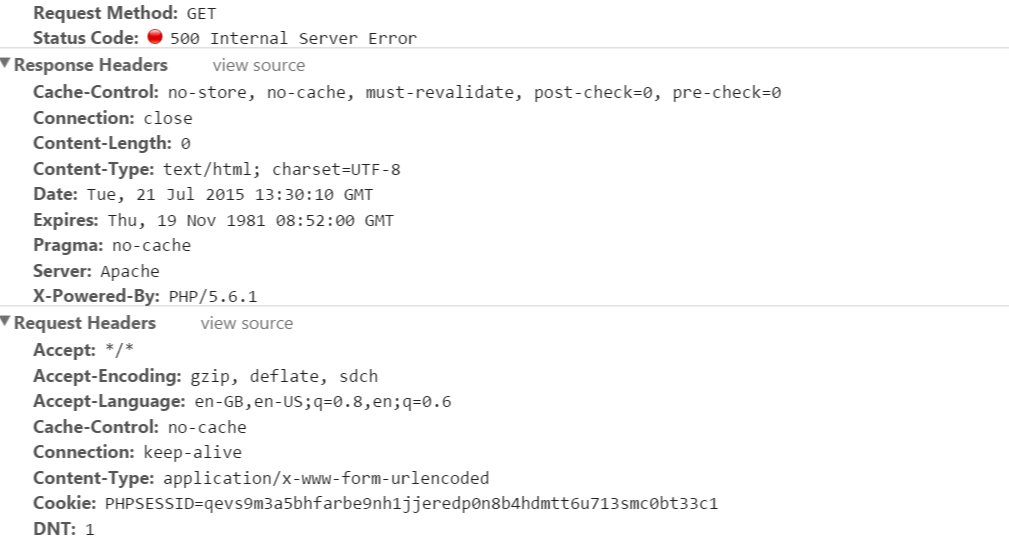The image size is (1009, 547).
Task: Click the DNT header row
Action: (x=63, y=529)
